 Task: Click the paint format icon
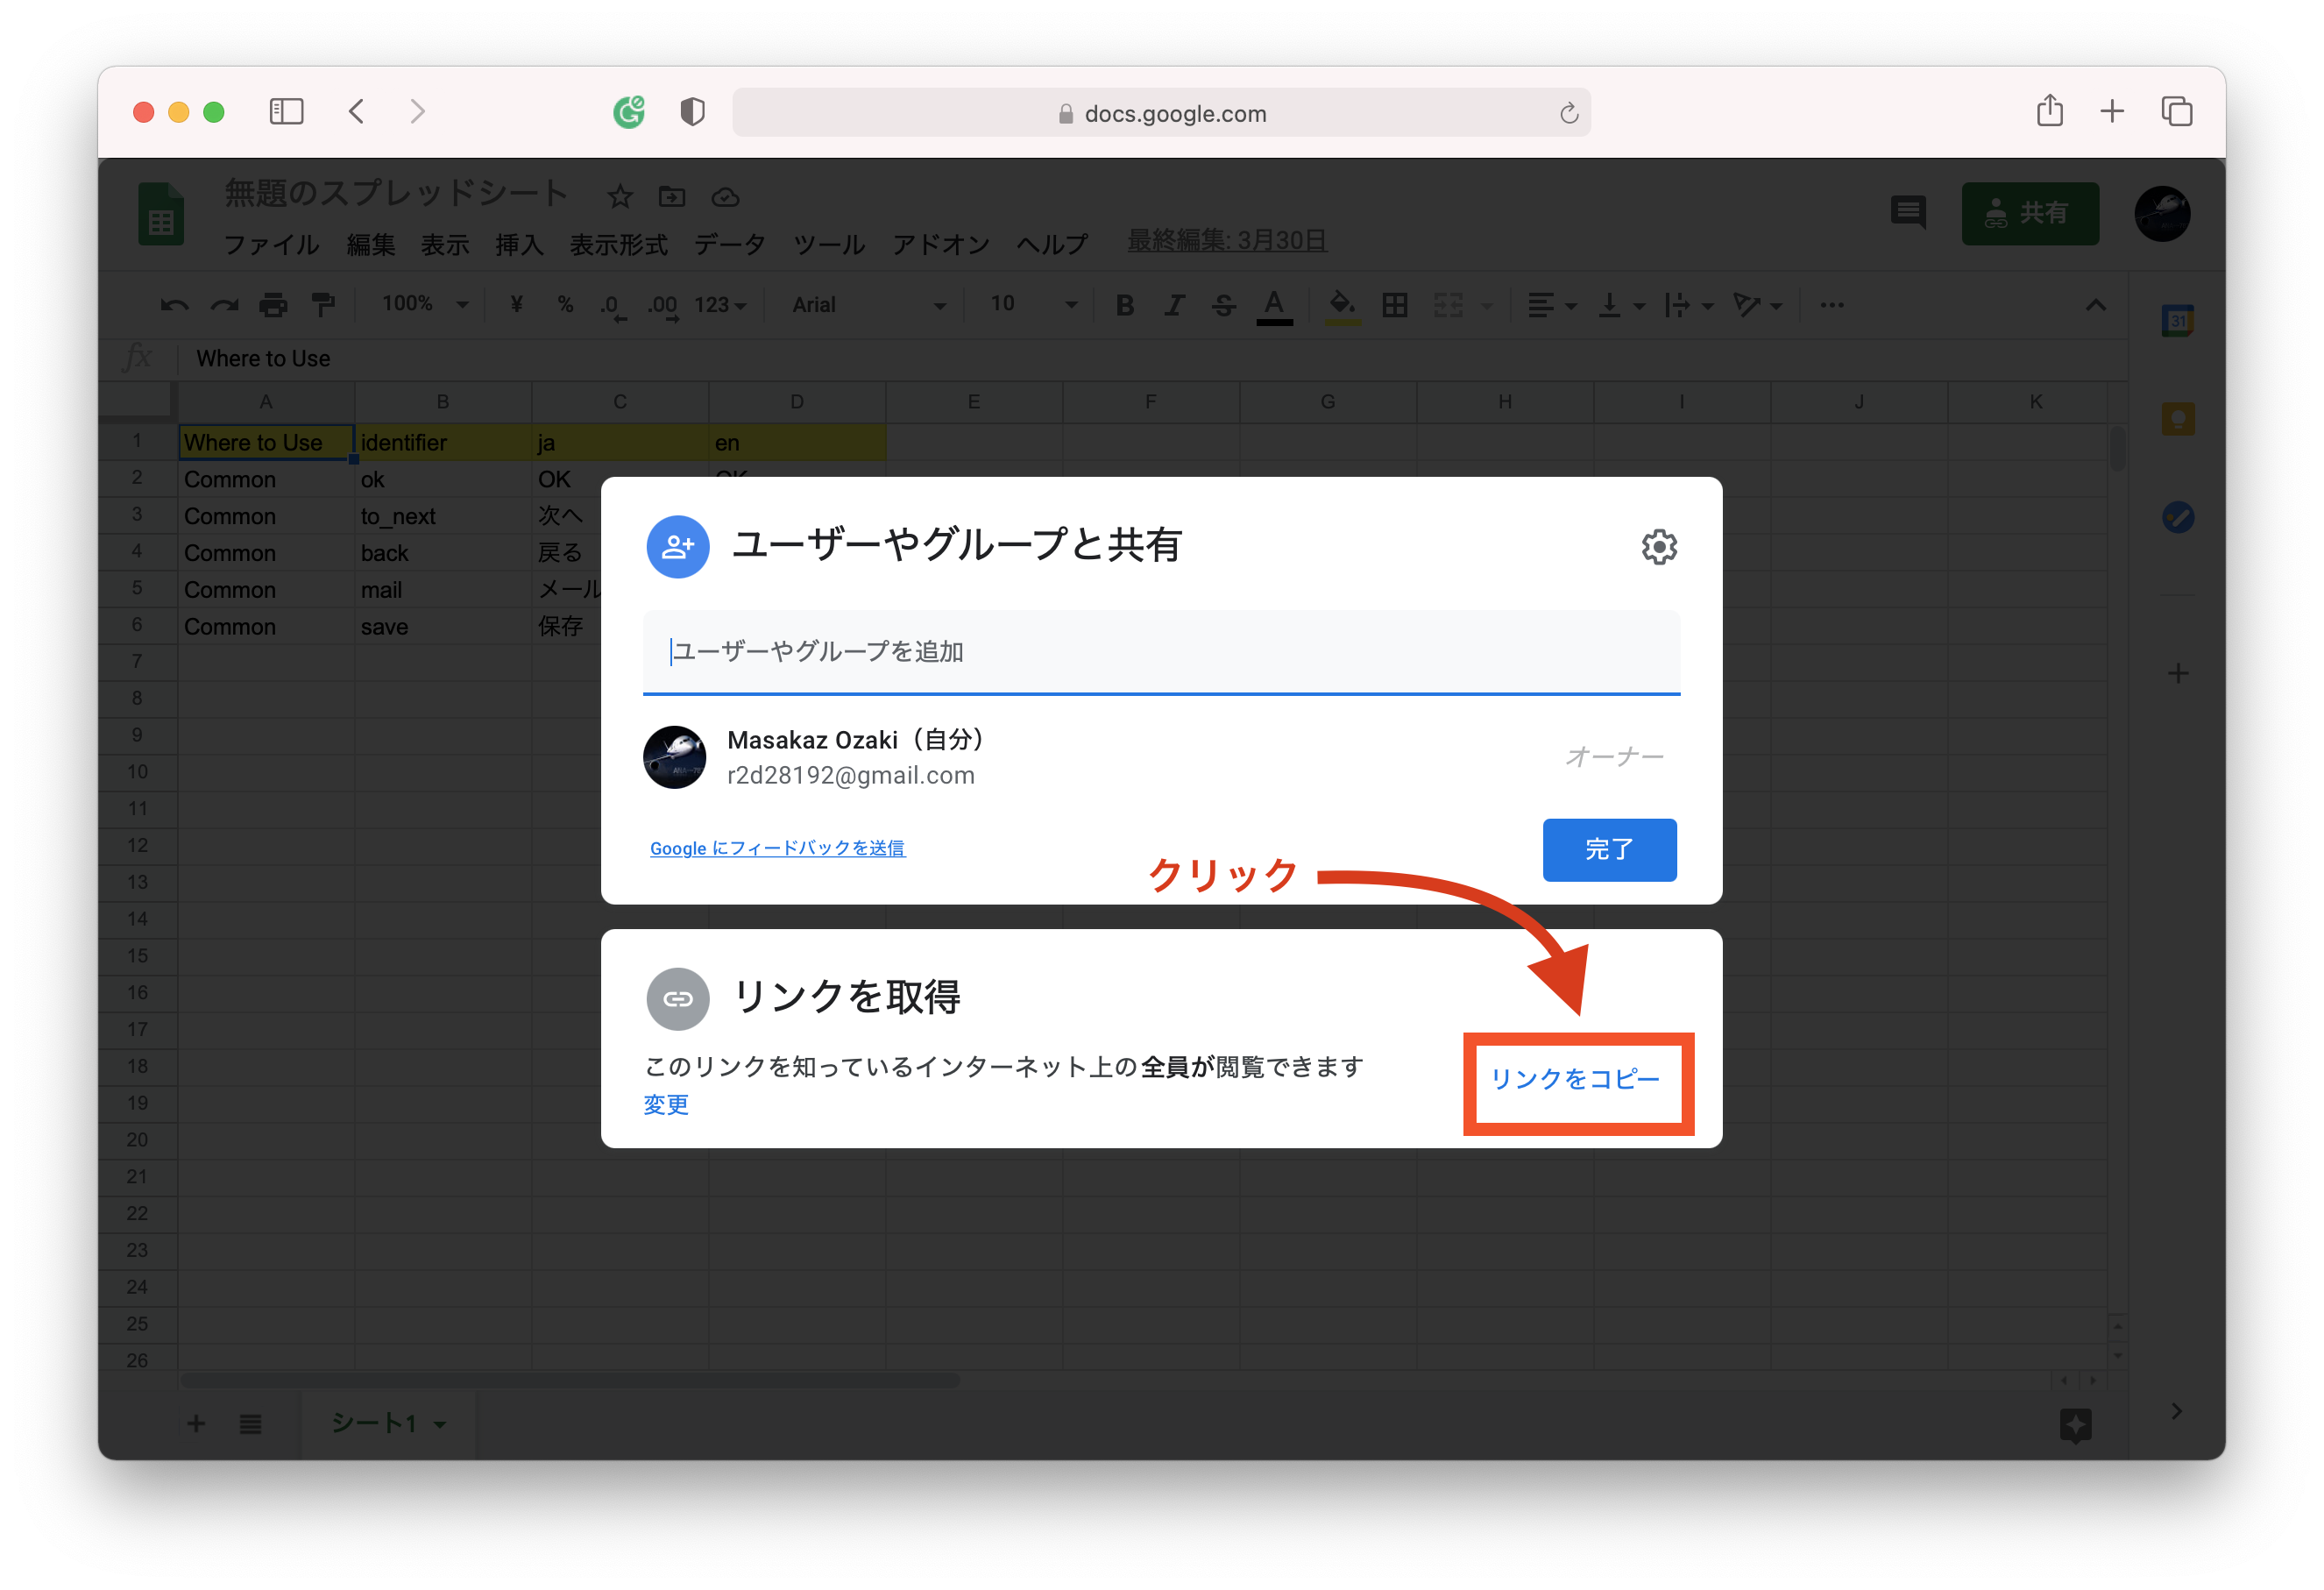(323, 305)
